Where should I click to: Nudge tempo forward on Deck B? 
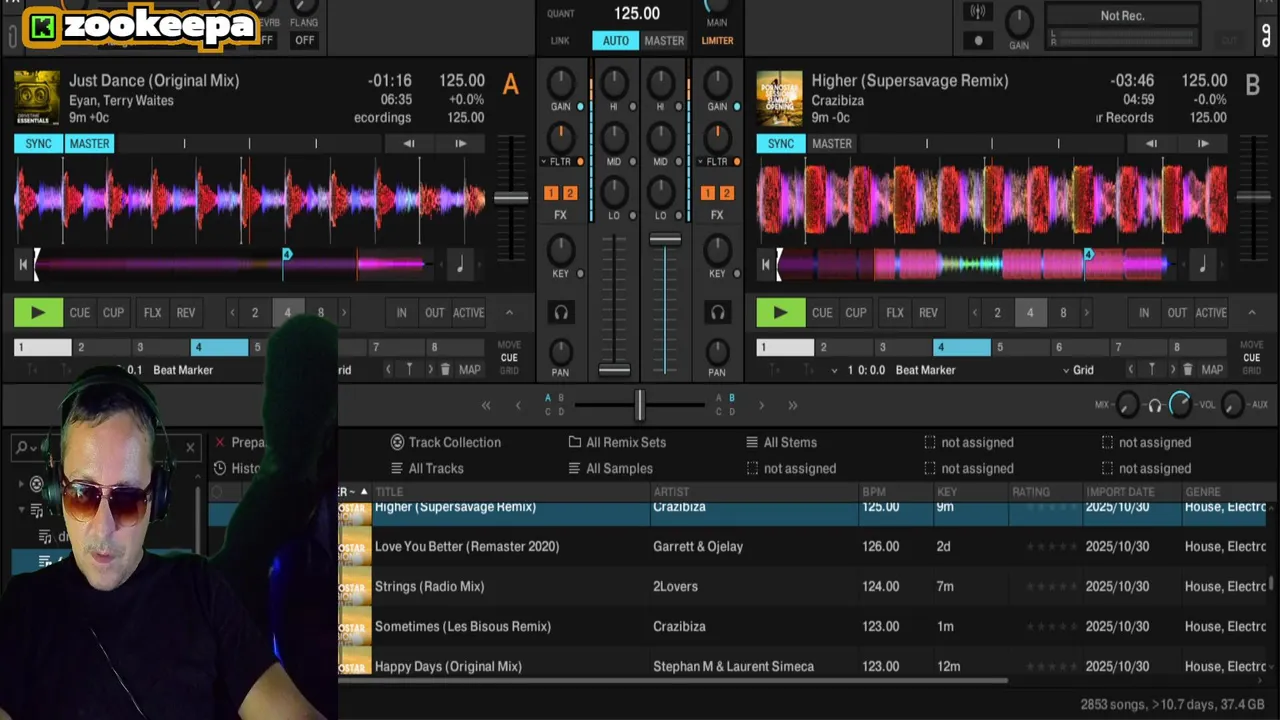1203,144
